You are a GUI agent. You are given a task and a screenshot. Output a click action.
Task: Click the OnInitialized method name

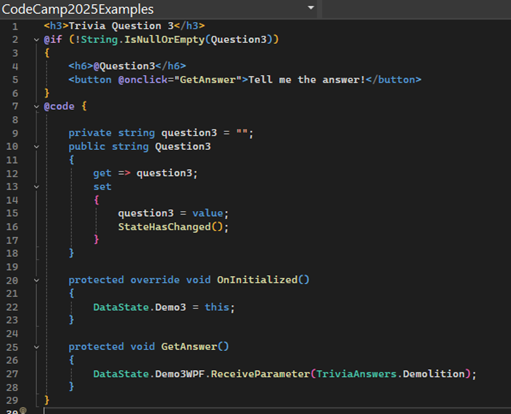257,280
